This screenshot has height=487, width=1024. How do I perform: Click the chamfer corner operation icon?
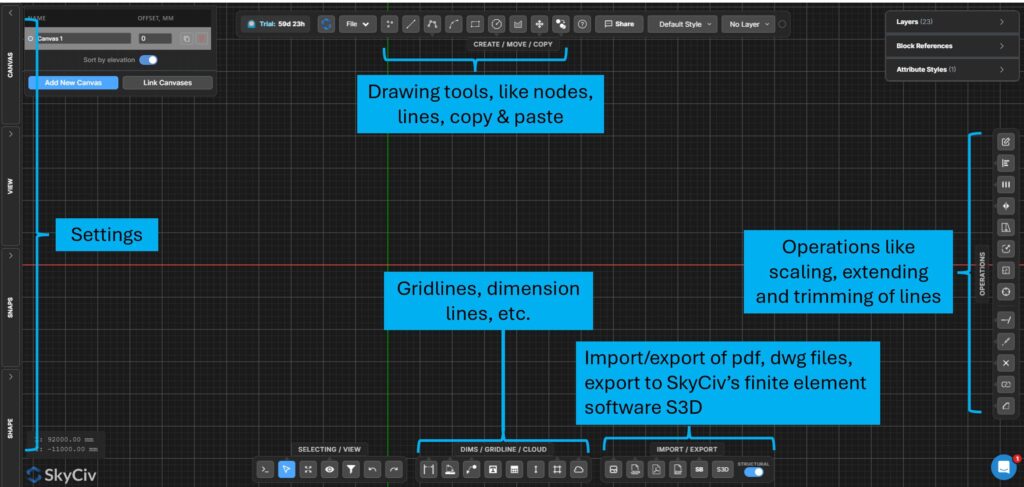pyautogui.click(x=1006, y=406)
